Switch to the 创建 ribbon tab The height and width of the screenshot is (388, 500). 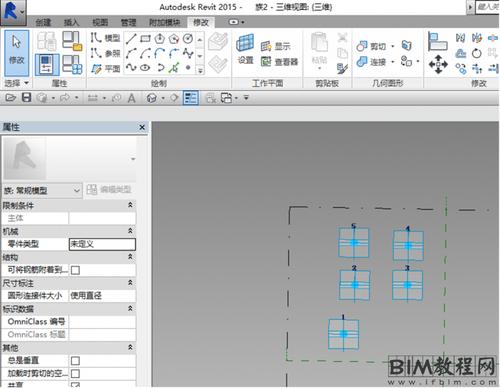tap(43, 22)
